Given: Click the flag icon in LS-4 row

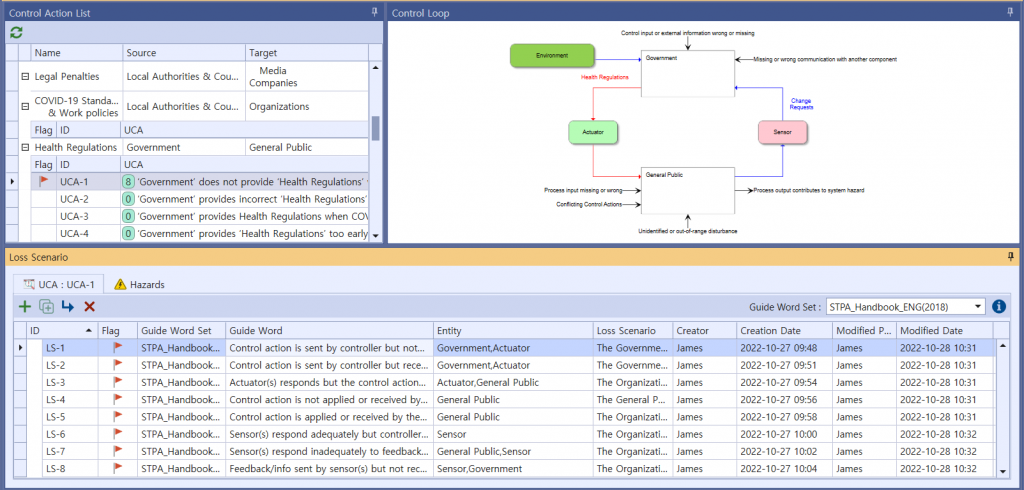Looking at the screenshot, I should pyautogui.click(x=118, y=399).
